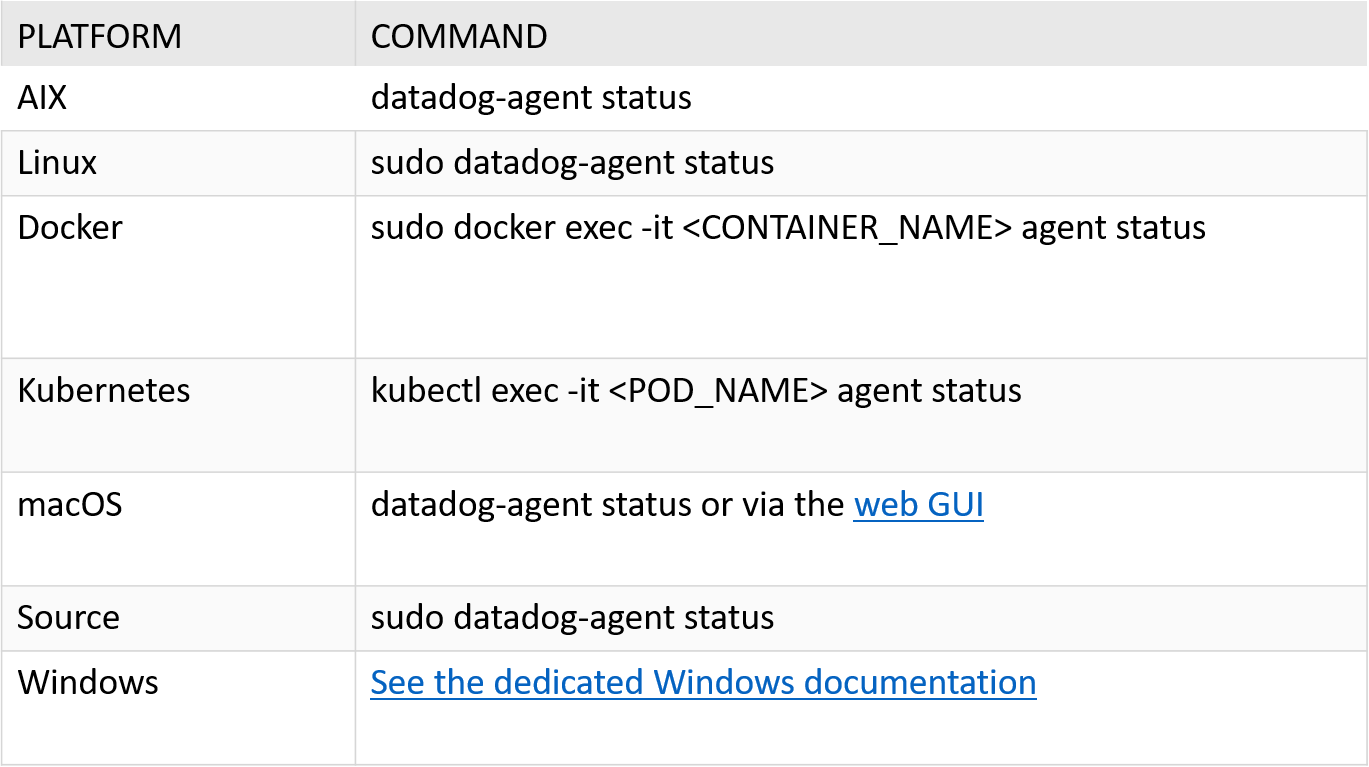Select the Windows platform cell

tap(88, 682)
